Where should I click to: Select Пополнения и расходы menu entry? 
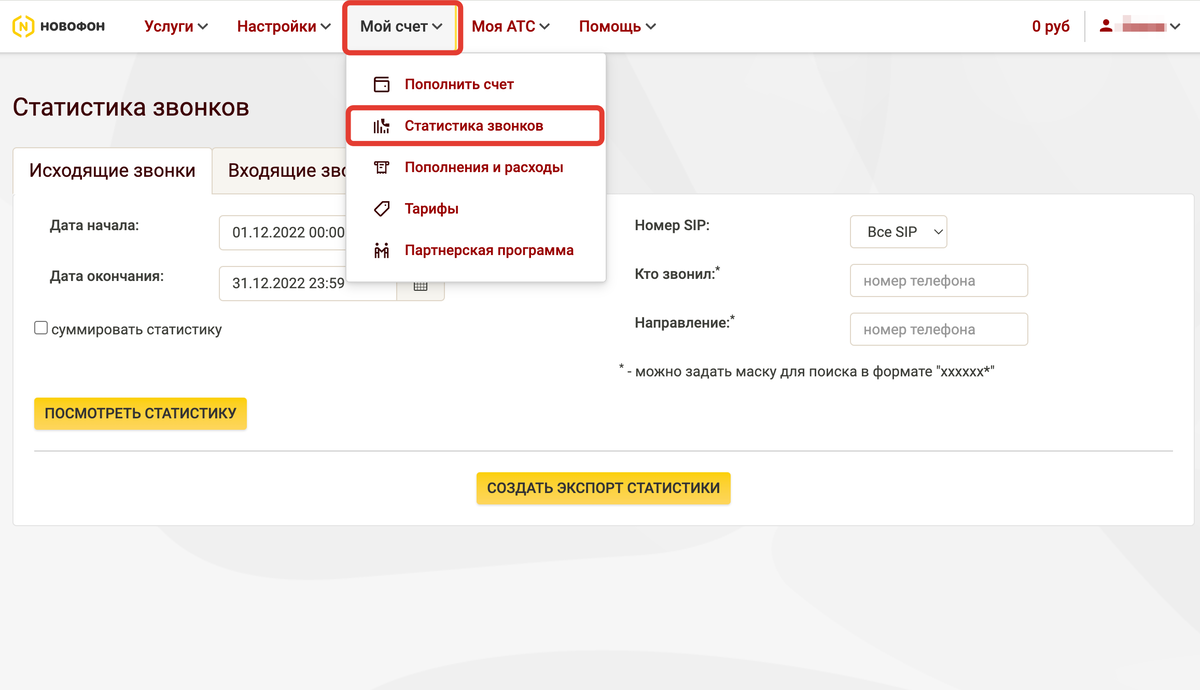click(476, 167)
